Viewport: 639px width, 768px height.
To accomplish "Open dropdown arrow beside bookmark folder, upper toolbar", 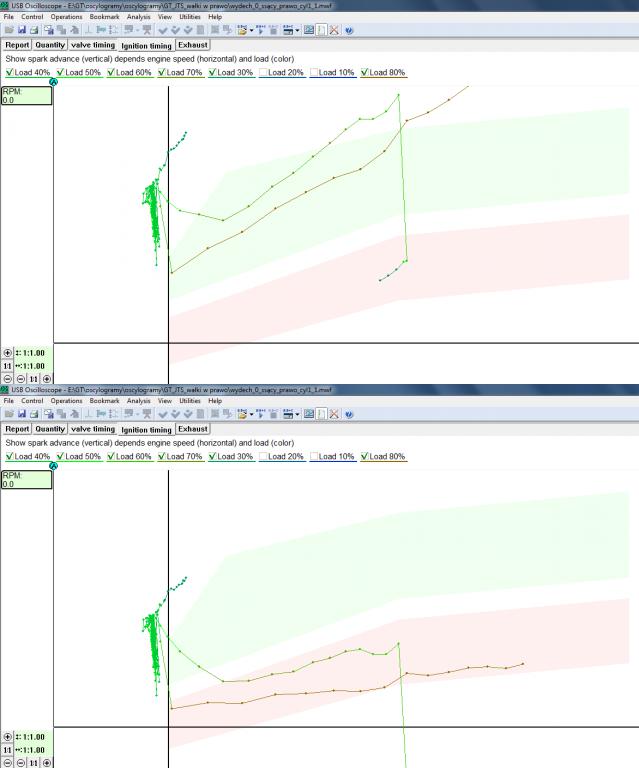I will click(251, 30).
